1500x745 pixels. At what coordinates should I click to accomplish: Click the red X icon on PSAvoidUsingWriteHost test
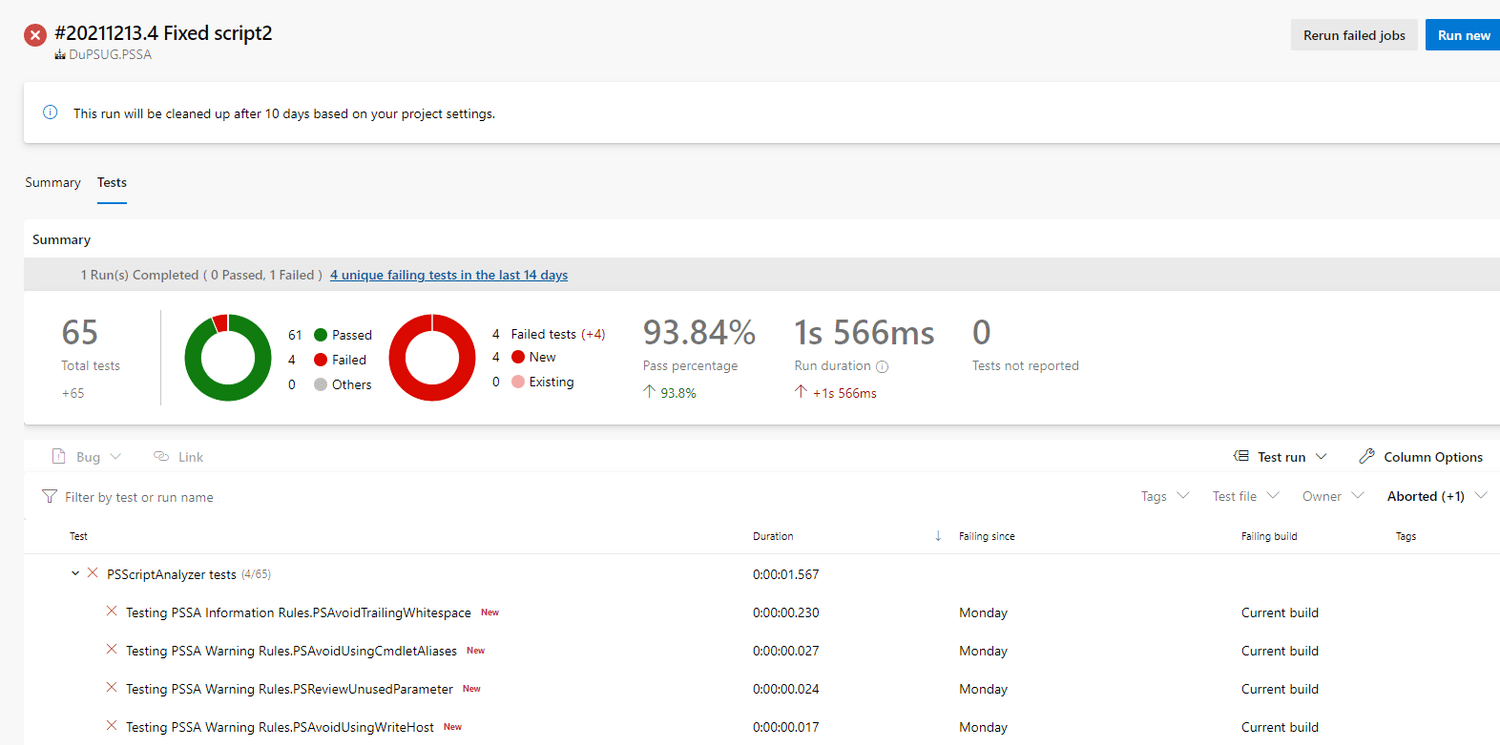tap(111, 726)
